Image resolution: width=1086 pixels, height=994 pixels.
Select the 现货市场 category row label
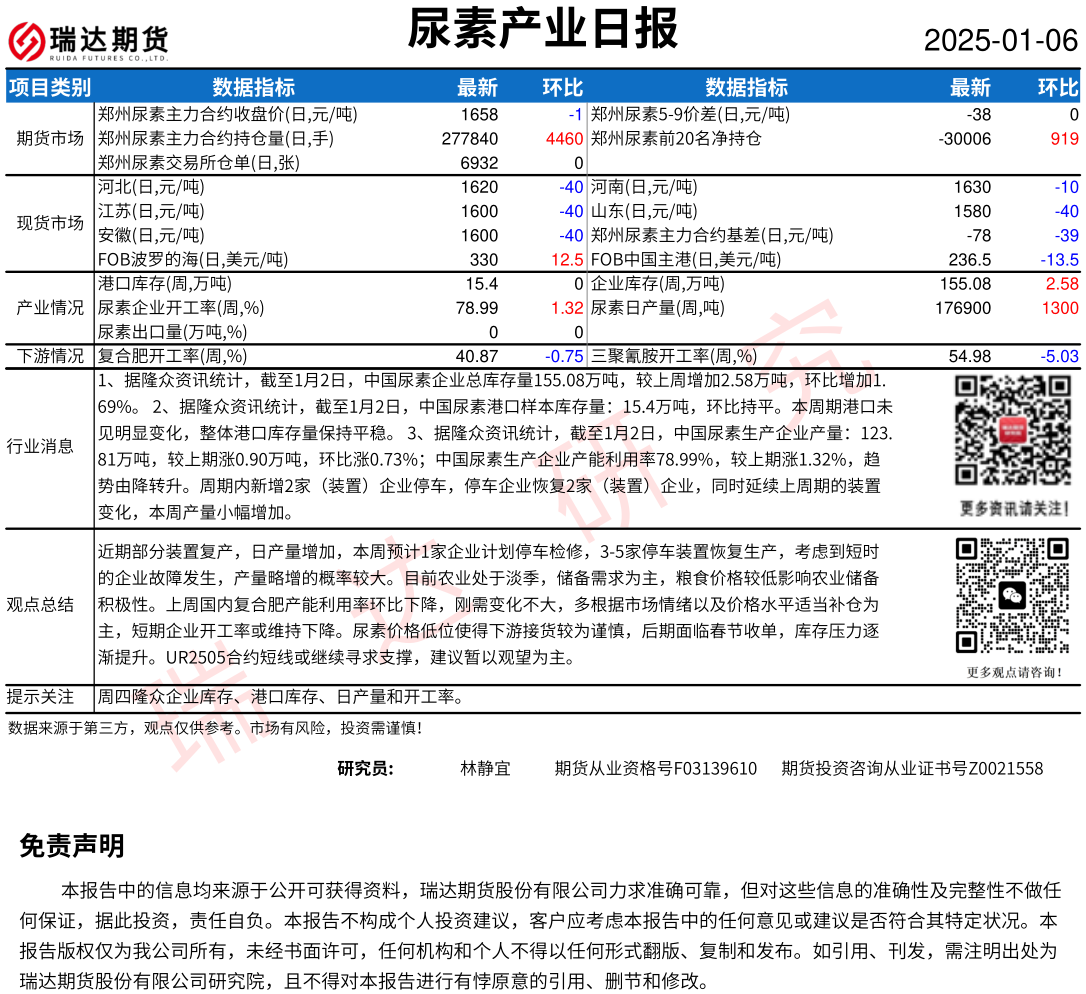(50, 223)
